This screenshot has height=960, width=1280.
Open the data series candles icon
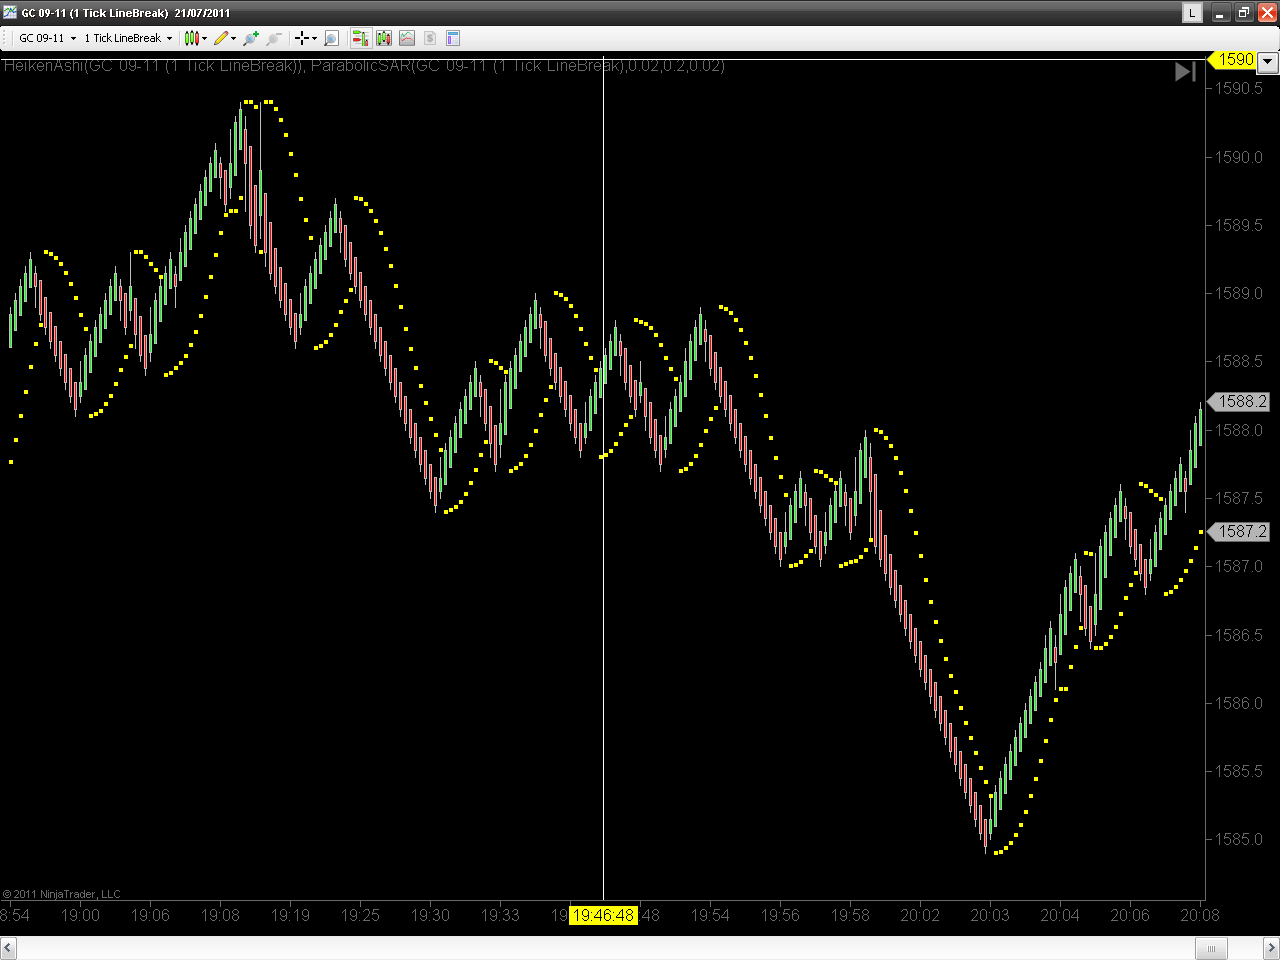click(x=383, y=38)
